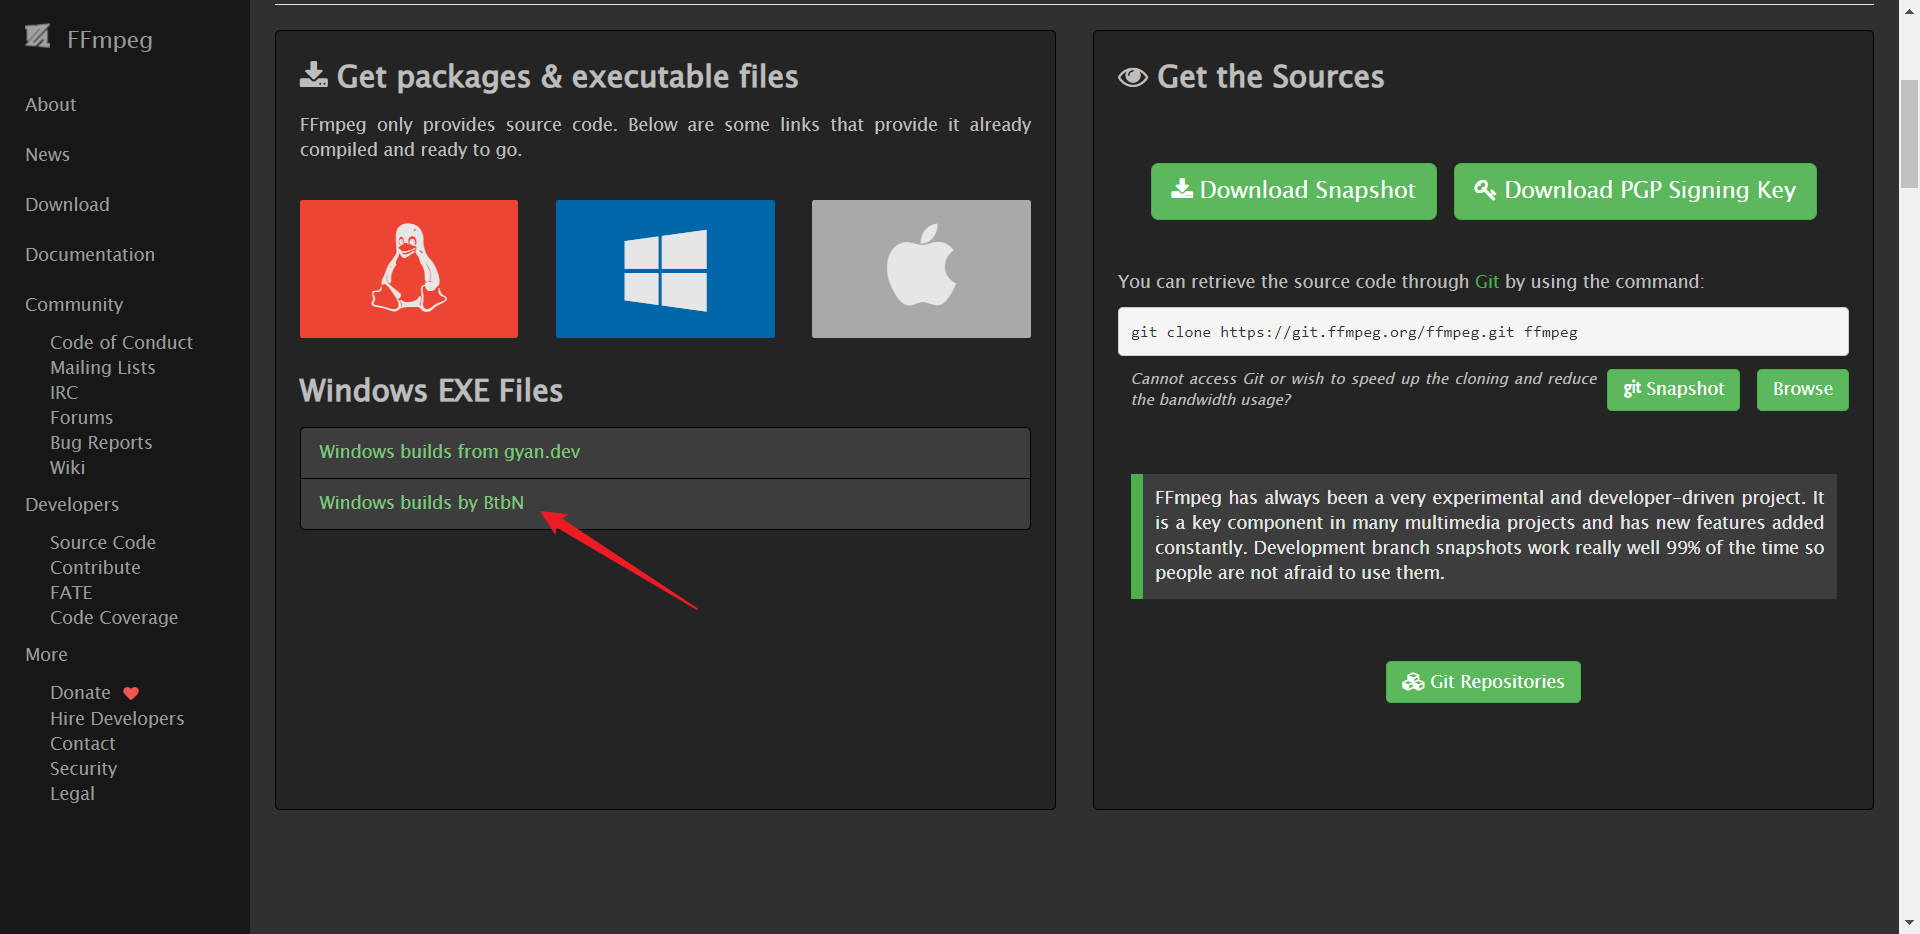Open Contact sidebar link
1920x934 pixels.
coord(83,744)
